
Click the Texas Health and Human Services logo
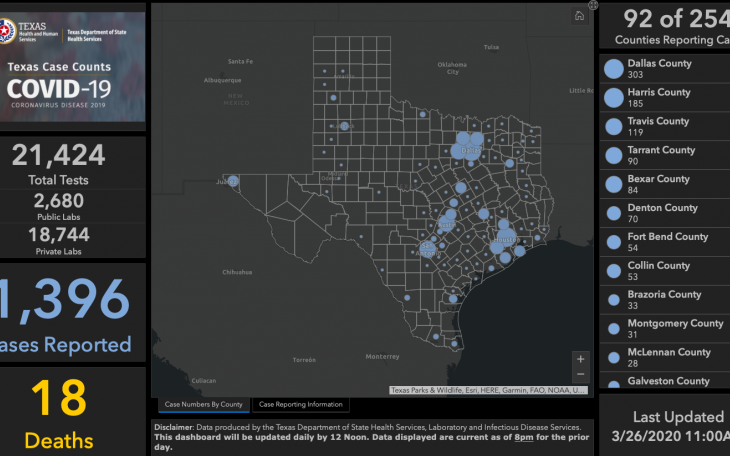(32, 34)
